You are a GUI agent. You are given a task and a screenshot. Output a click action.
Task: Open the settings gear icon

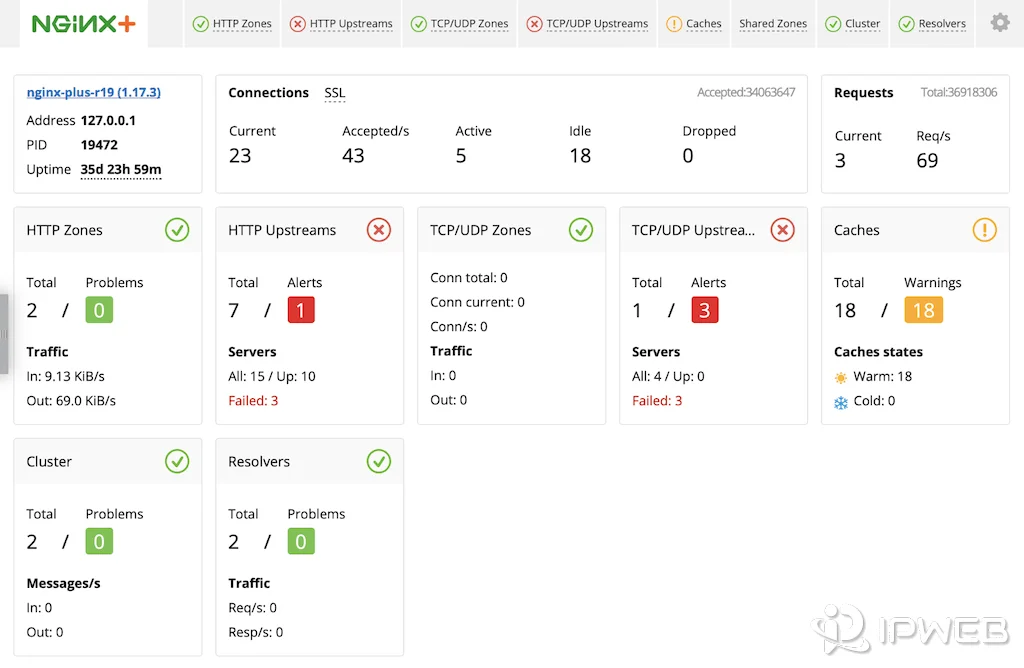click(x=1000, y=23)
